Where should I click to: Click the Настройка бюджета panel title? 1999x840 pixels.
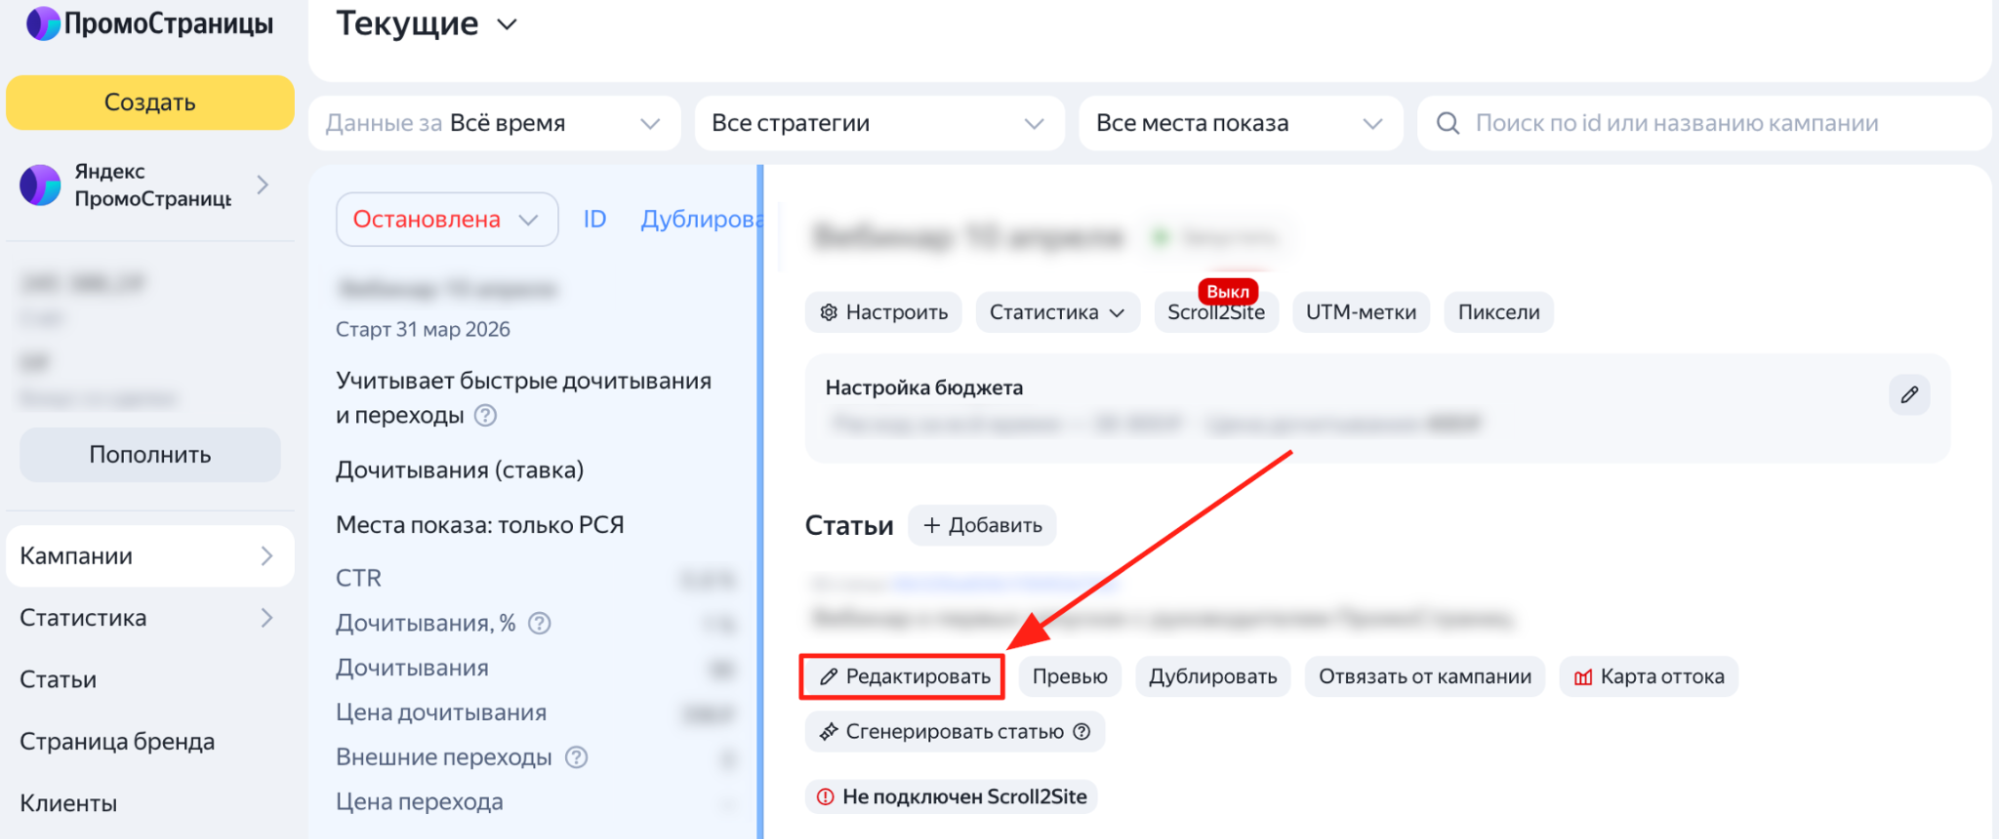pyautogui.click(x=924, y=388)
